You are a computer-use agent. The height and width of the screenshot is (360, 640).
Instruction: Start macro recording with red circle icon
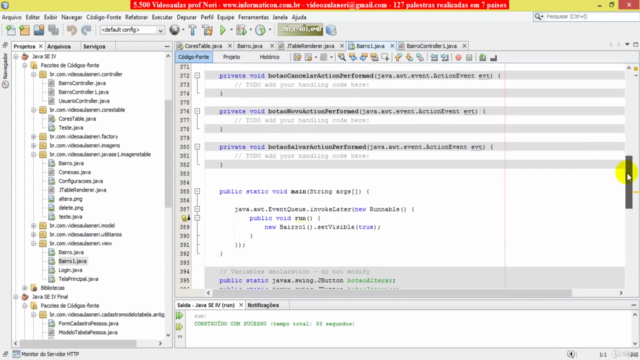pos(458,58)
